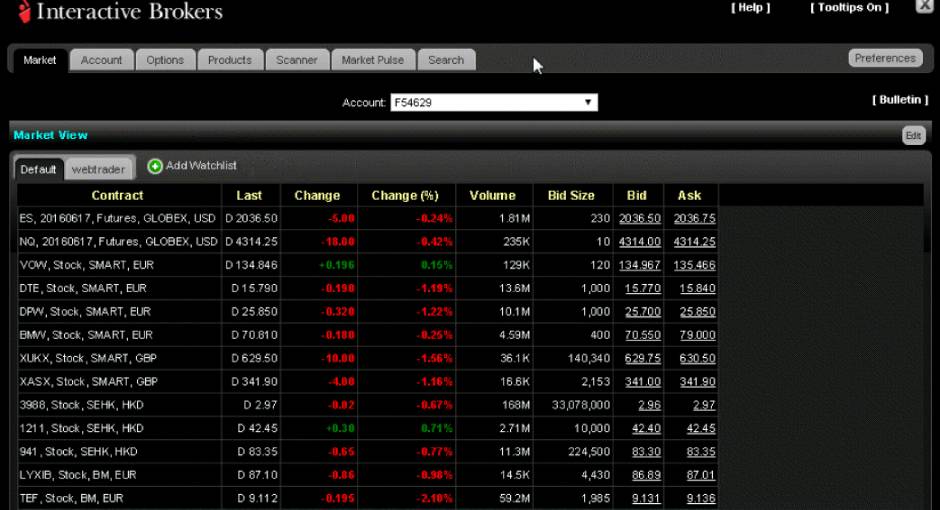Click BMW ask price 79.000
Screen dimensions: 940x510
[697, 336]
